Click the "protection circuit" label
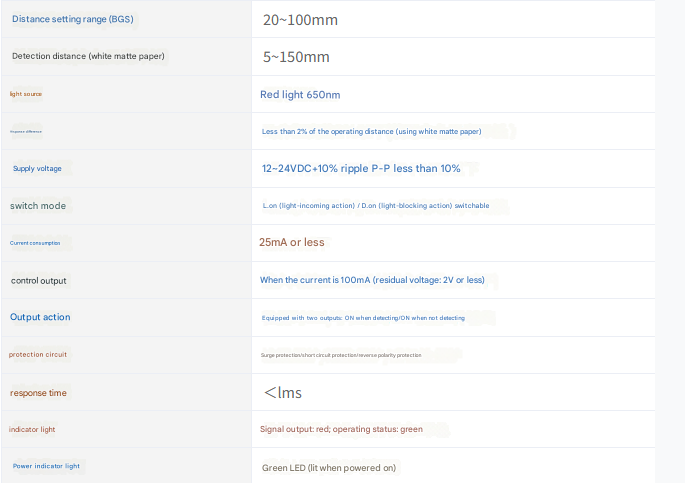The image size is (685, 483). (x=38, y=355)
